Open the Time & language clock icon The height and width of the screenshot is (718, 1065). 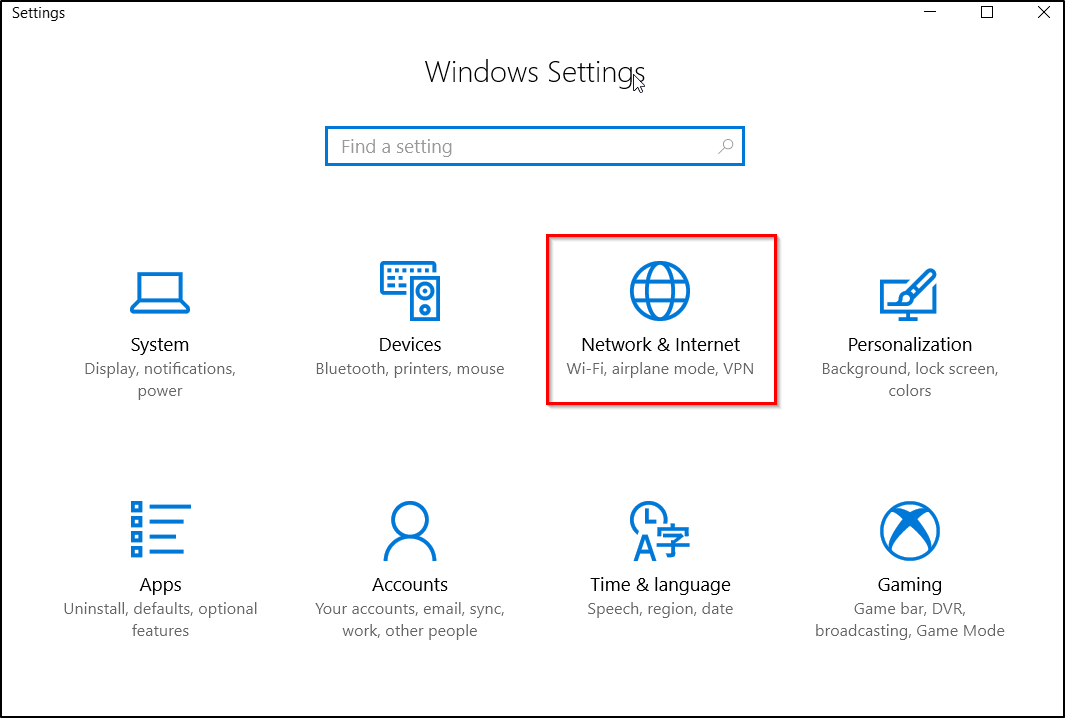click(x=660, y=531)
